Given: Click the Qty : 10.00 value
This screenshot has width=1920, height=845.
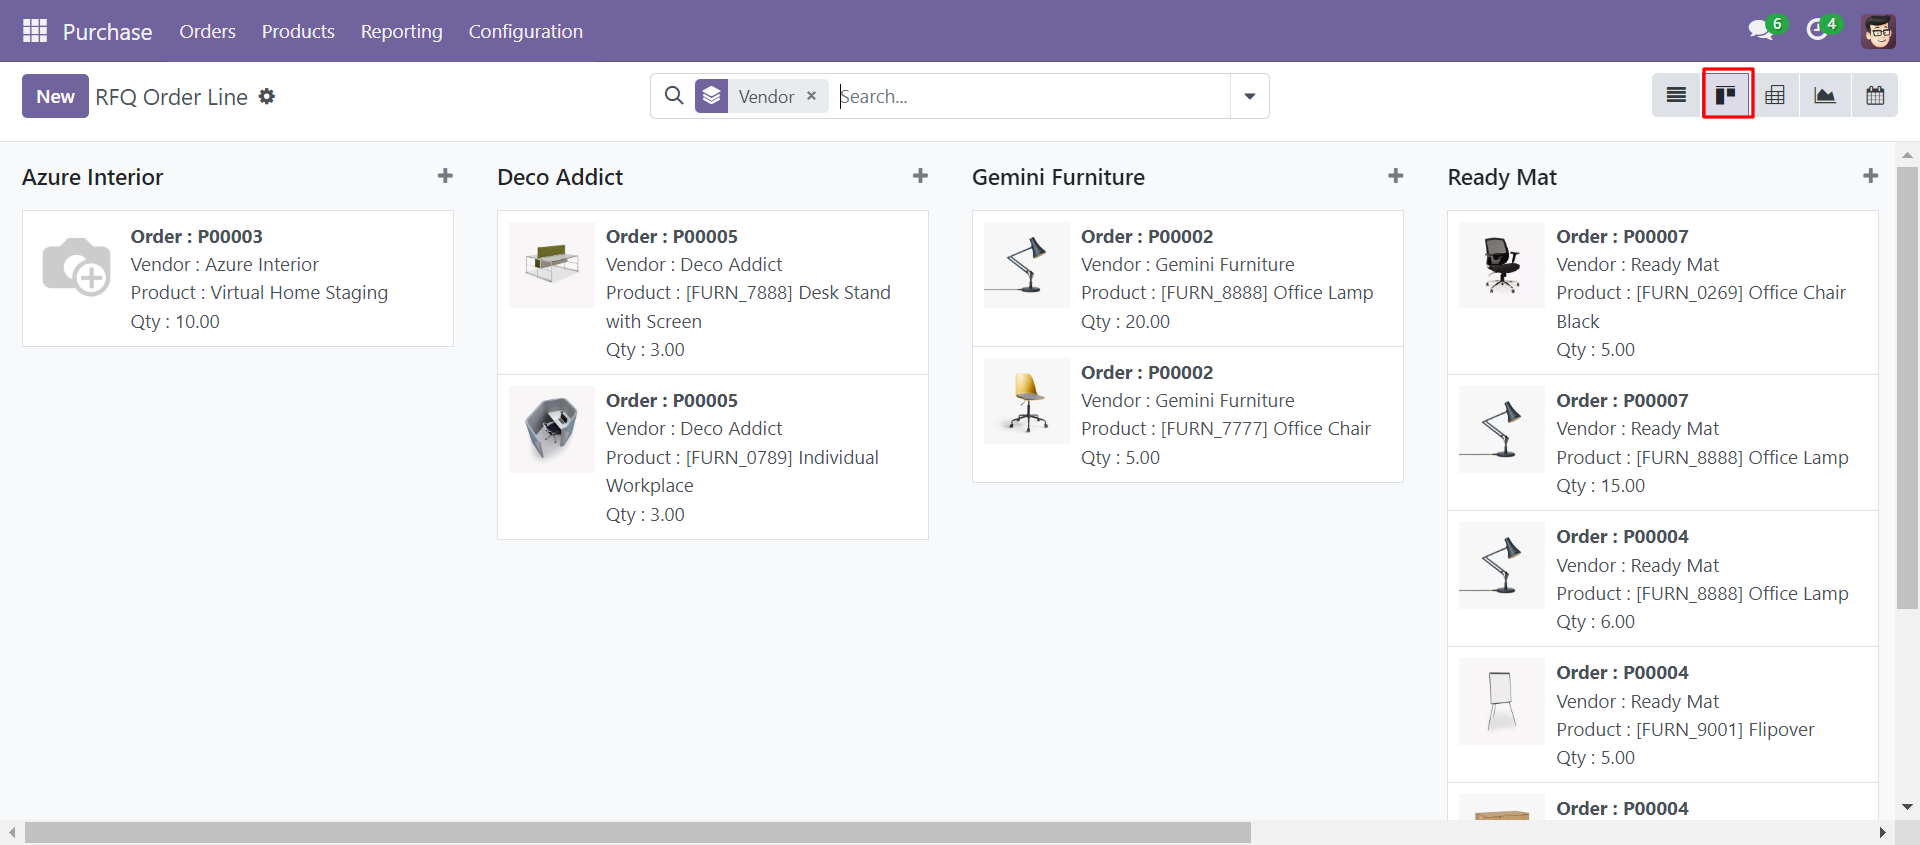Looking at the screenshot, I should click(175, 321).
